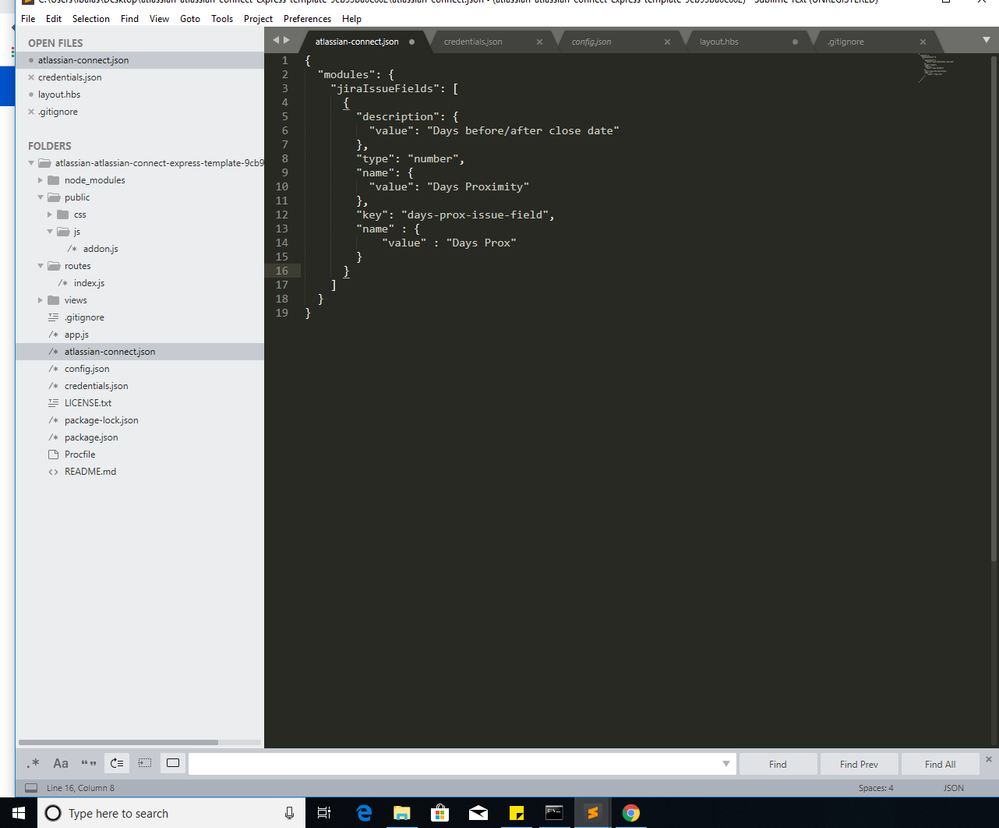Viewport: 999px width, 828px height.
Task: Close the config.json tab
Action: click(667, 42)
